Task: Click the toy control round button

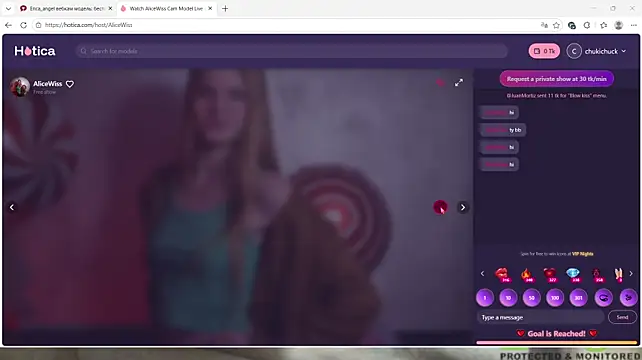Action: pos(604,298)
